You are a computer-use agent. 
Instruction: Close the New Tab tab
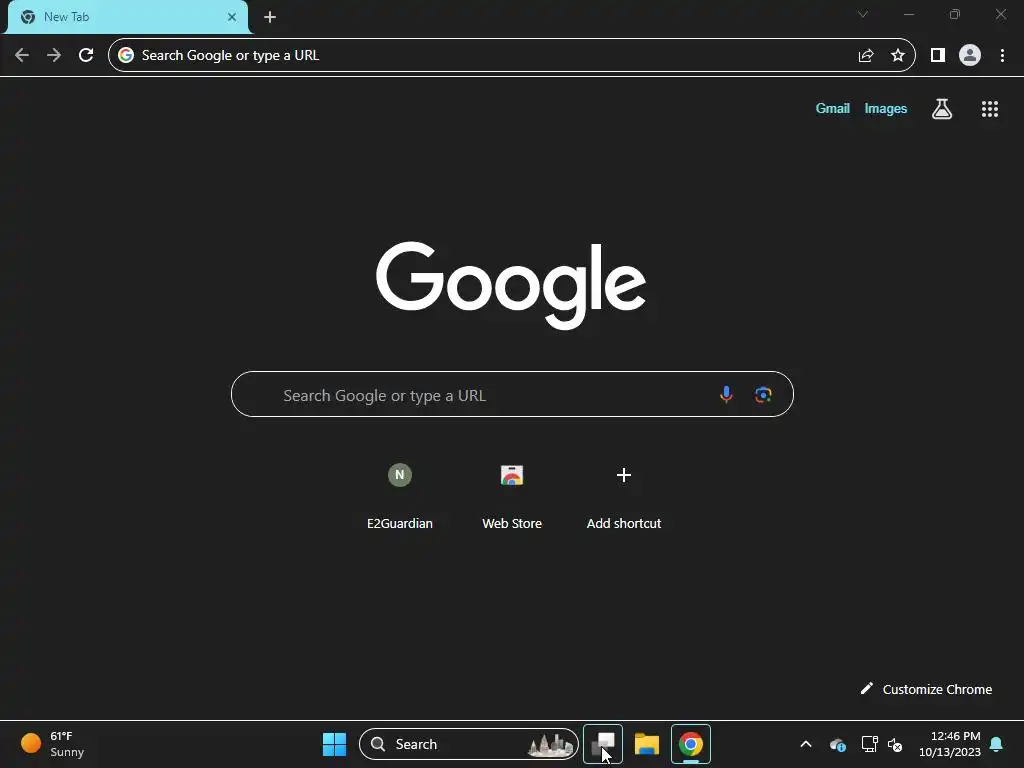pos(232,17)
